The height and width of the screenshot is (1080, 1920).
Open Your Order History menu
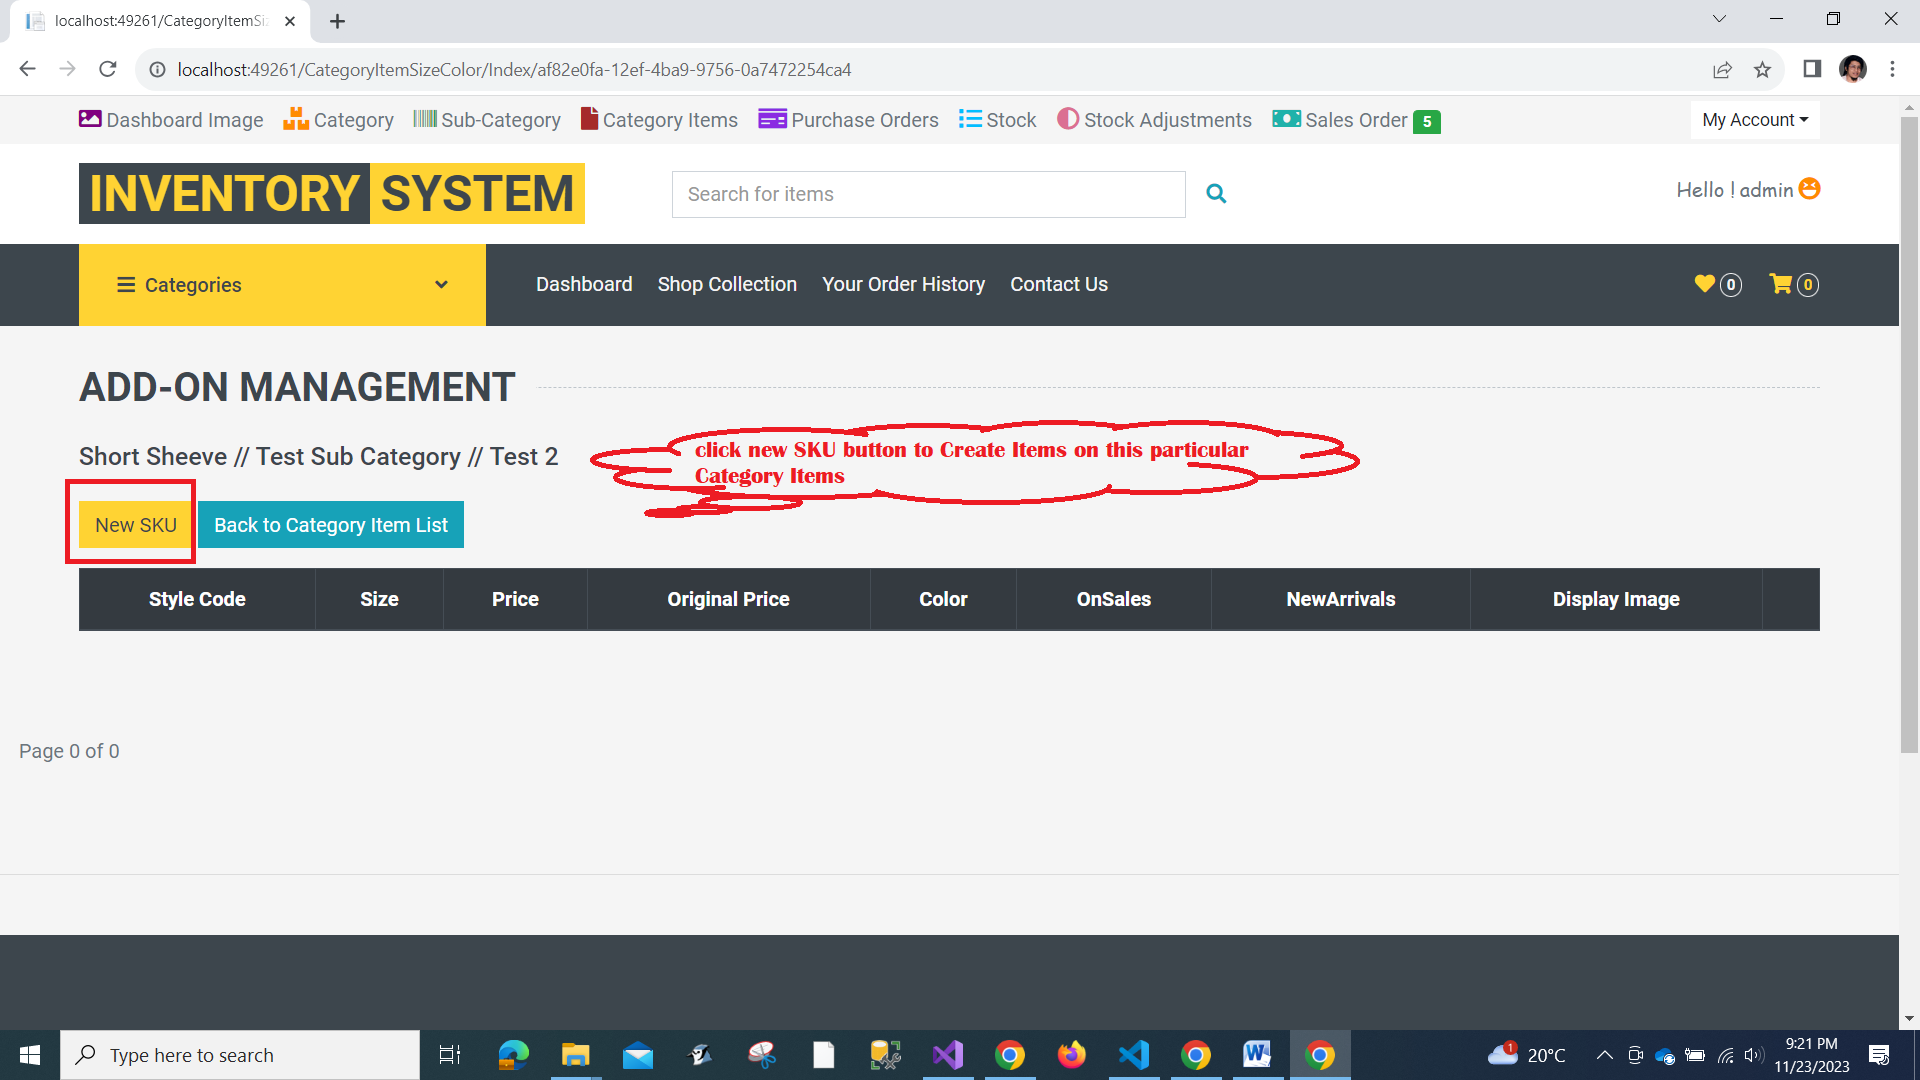[903, 285]
